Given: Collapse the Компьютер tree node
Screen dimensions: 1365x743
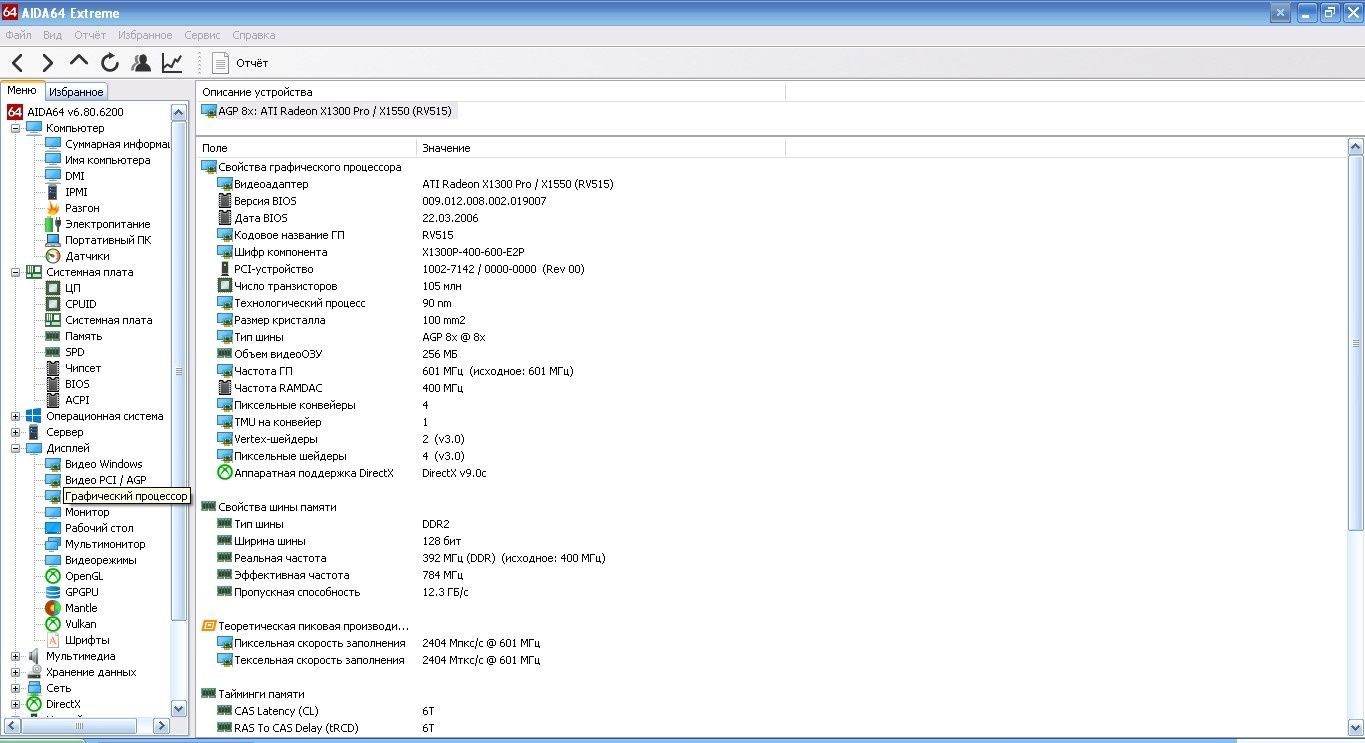Looking at the screenshot, I should 15,128.
